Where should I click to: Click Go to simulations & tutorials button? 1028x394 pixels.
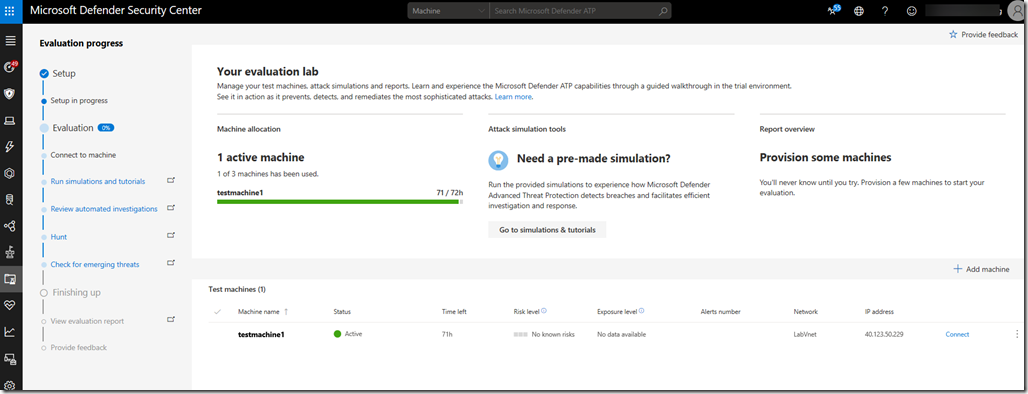(547, 230)
